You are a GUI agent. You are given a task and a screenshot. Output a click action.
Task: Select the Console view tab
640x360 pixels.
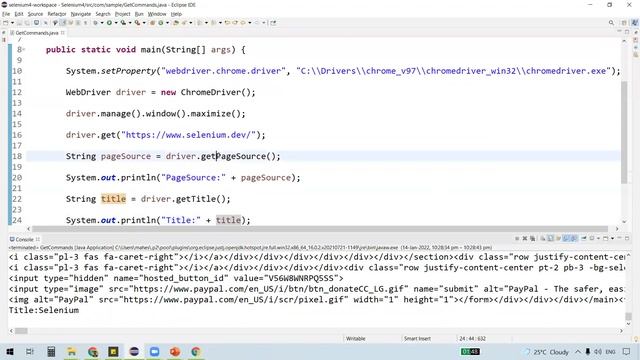click(x=24, y=239)
